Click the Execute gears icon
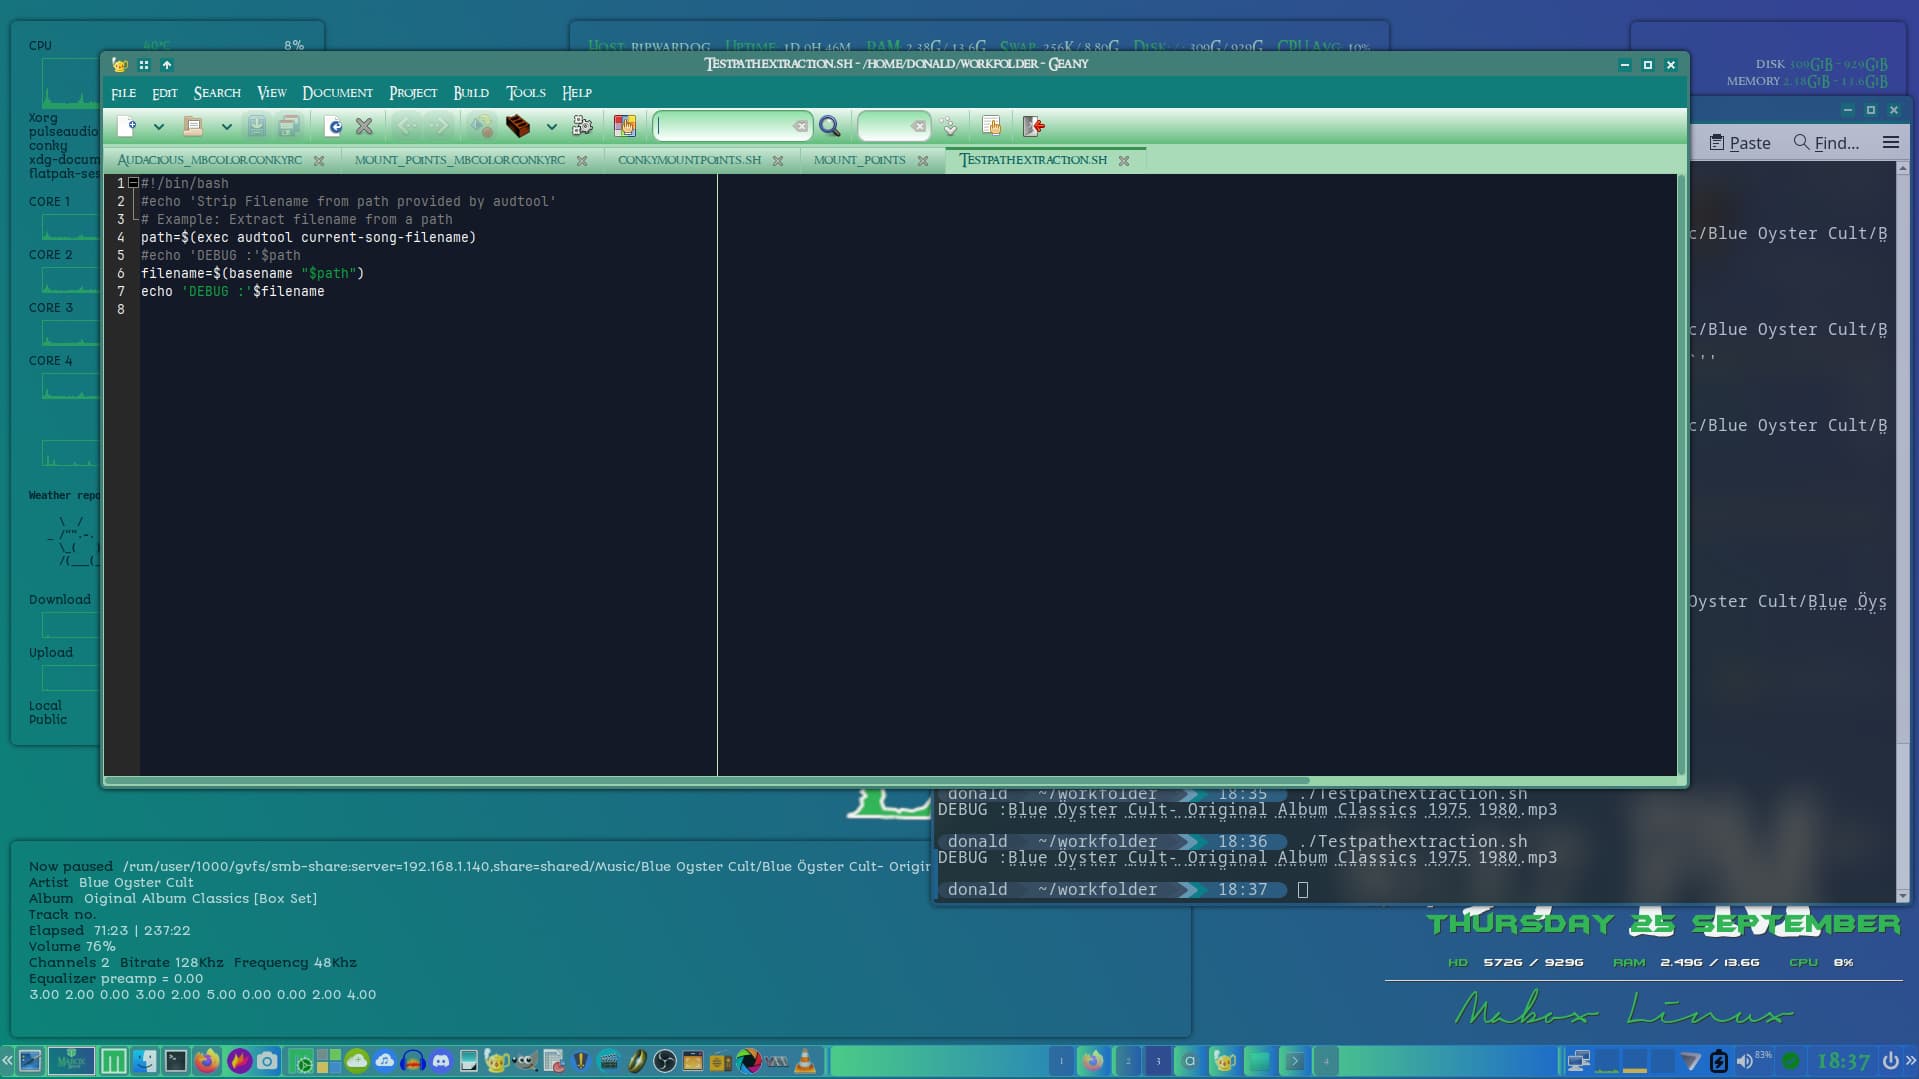 (582, 126)
